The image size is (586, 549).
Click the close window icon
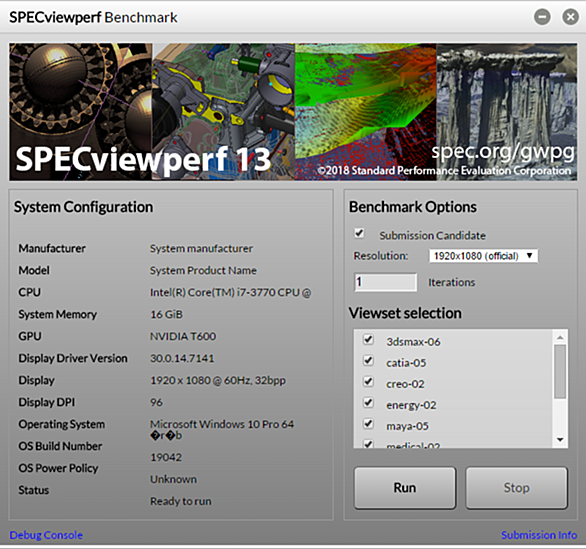pyautogui.click(x=570, y=17)
